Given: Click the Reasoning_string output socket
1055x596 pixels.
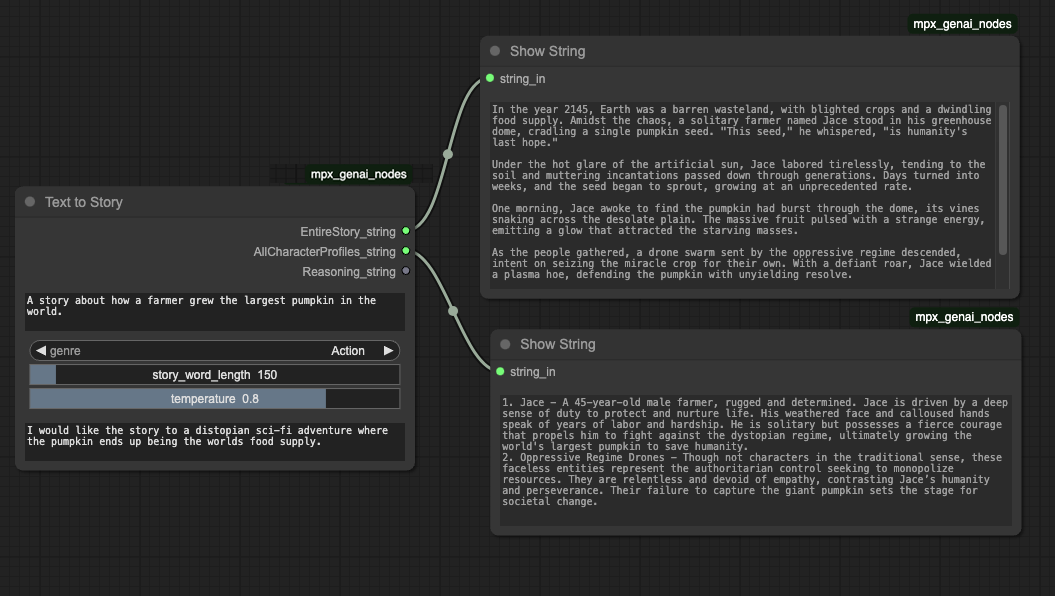Looking at the screenshot, I should [406, 271].
